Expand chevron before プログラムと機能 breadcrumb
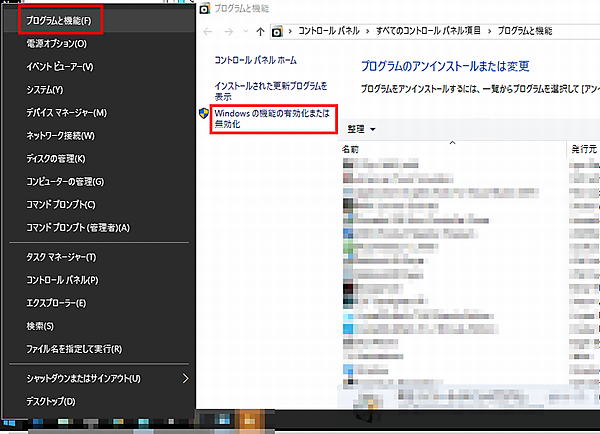600x434 pixels. point(489,31)
